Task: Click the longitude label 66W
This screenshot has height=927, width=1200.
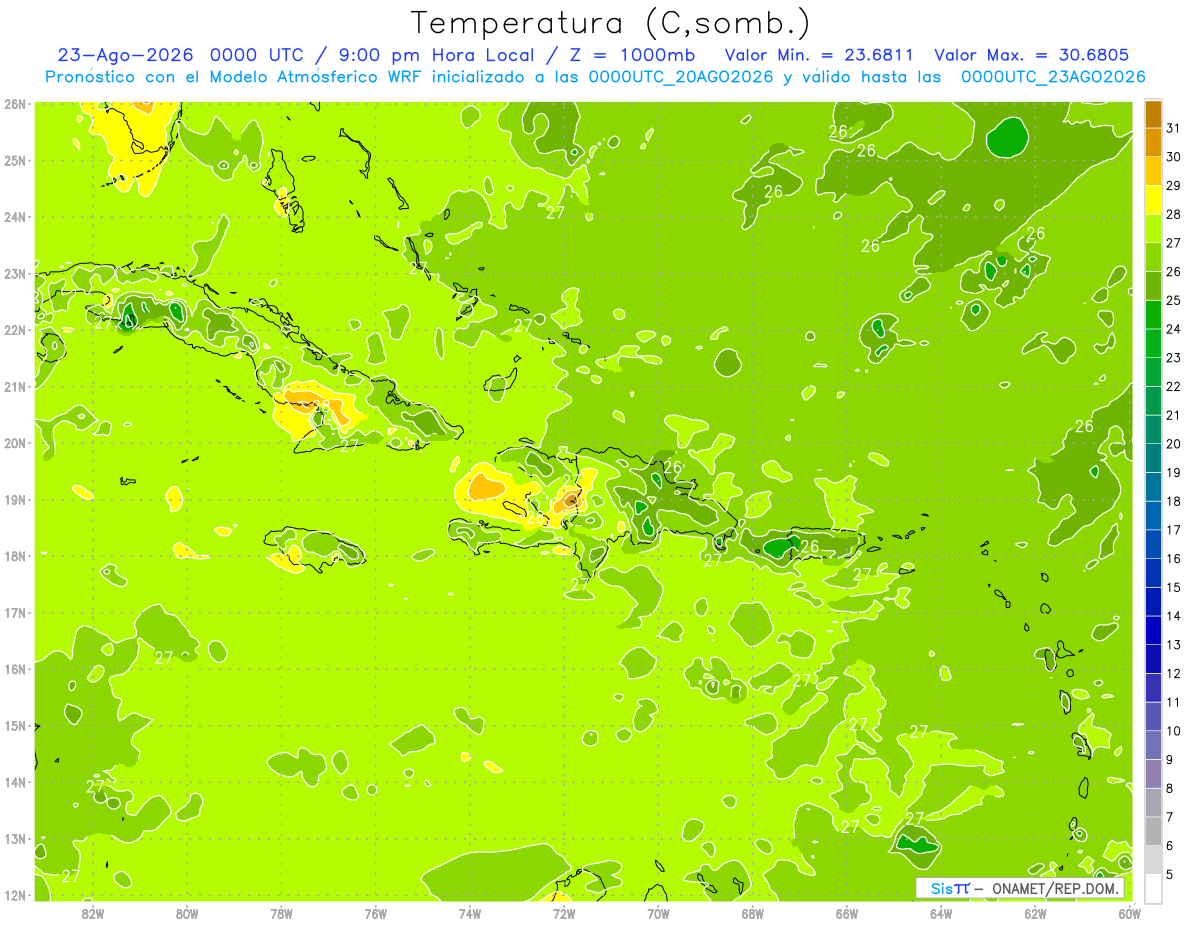Action: tap(846, 912)
